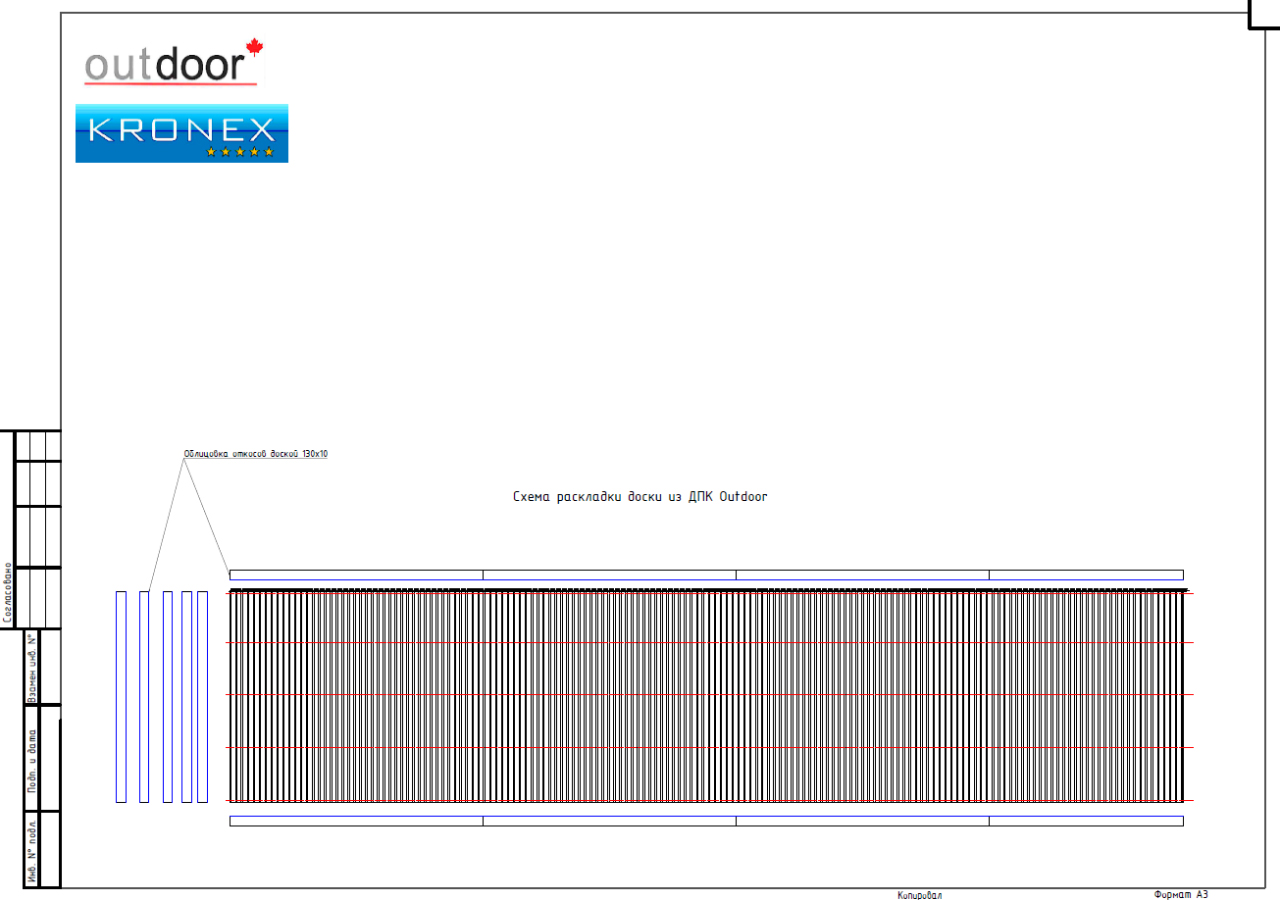
Task: Select last segment of bottom horizontal trim strip
Action: click(1086, 821)
